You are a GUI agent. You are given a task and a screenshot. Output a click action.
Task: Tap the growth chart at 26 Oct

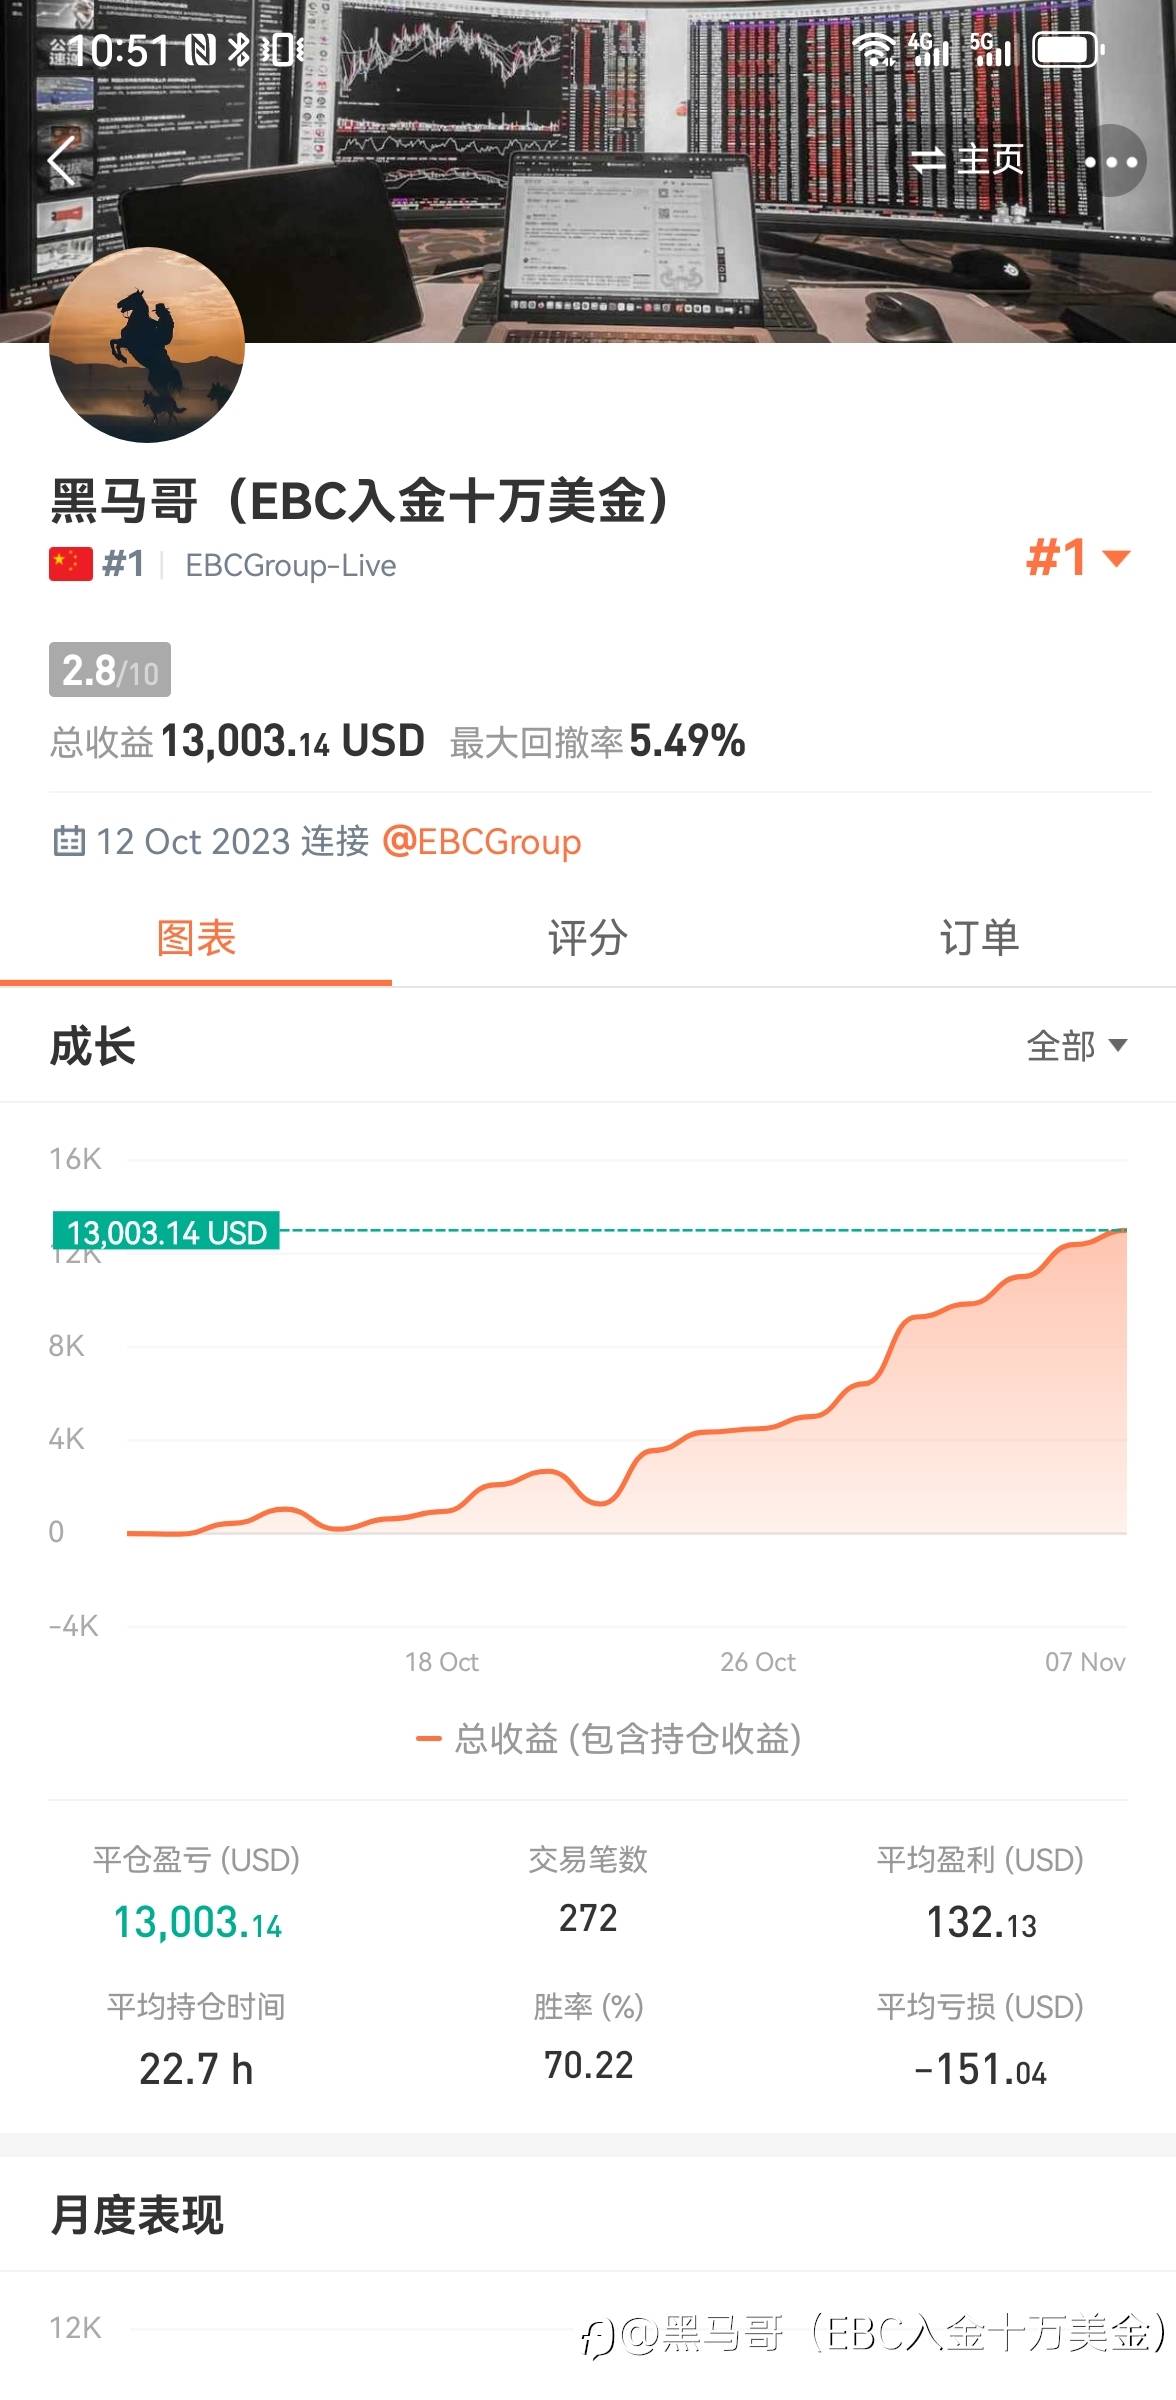757,1430
